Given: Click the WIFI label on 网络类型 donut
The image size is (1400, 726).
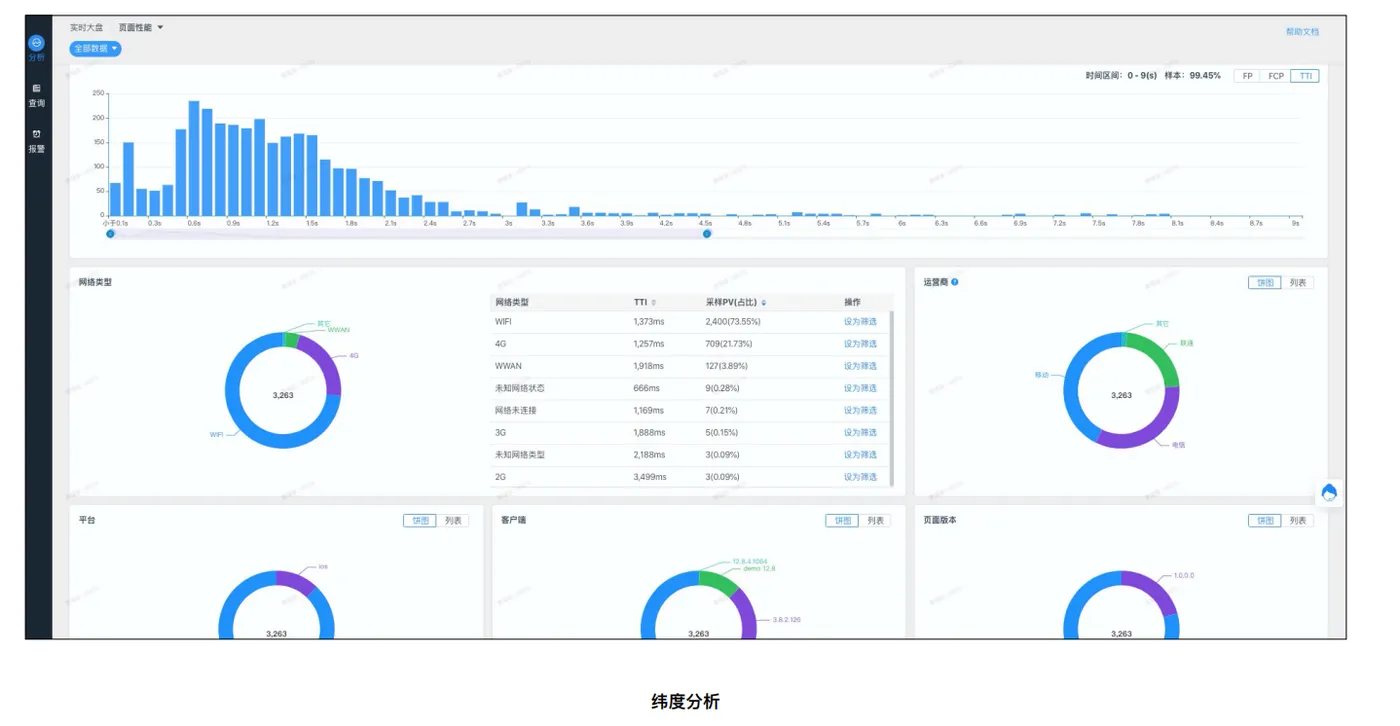Looking at the screenshot, I should [x=216, y=435].
